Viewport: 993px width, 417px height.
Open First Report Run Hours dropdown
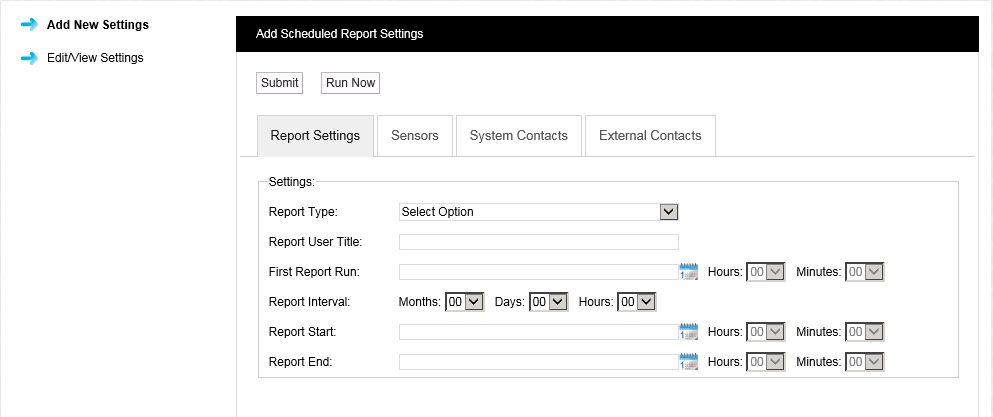pos(766,272)
